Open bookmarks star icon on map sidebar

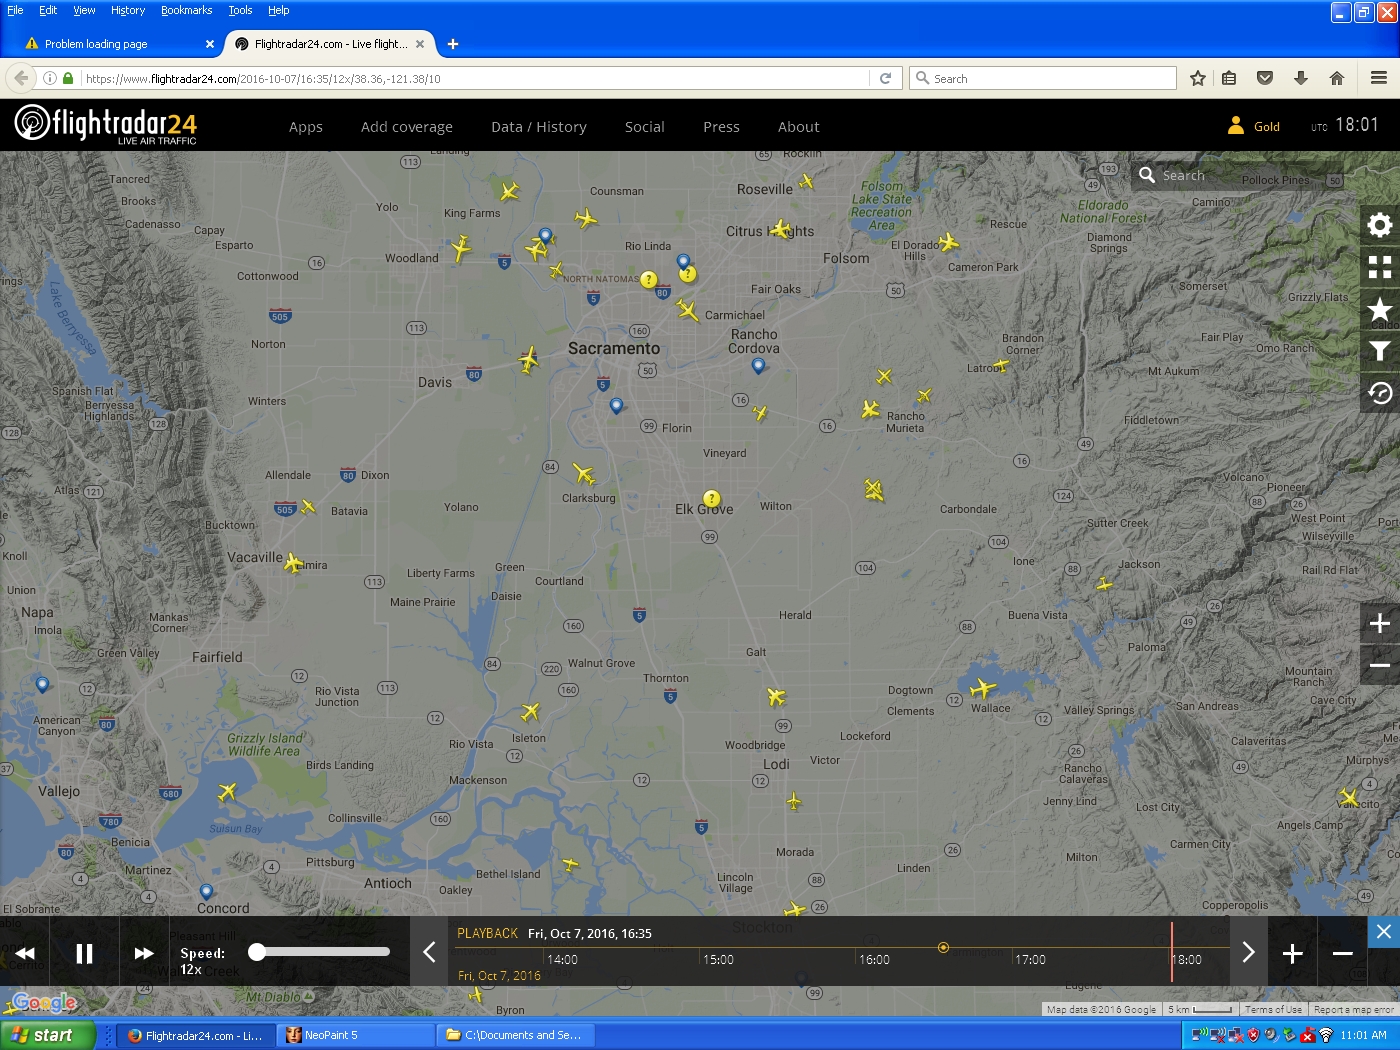pyautogui.click(x=1379, y=309)
